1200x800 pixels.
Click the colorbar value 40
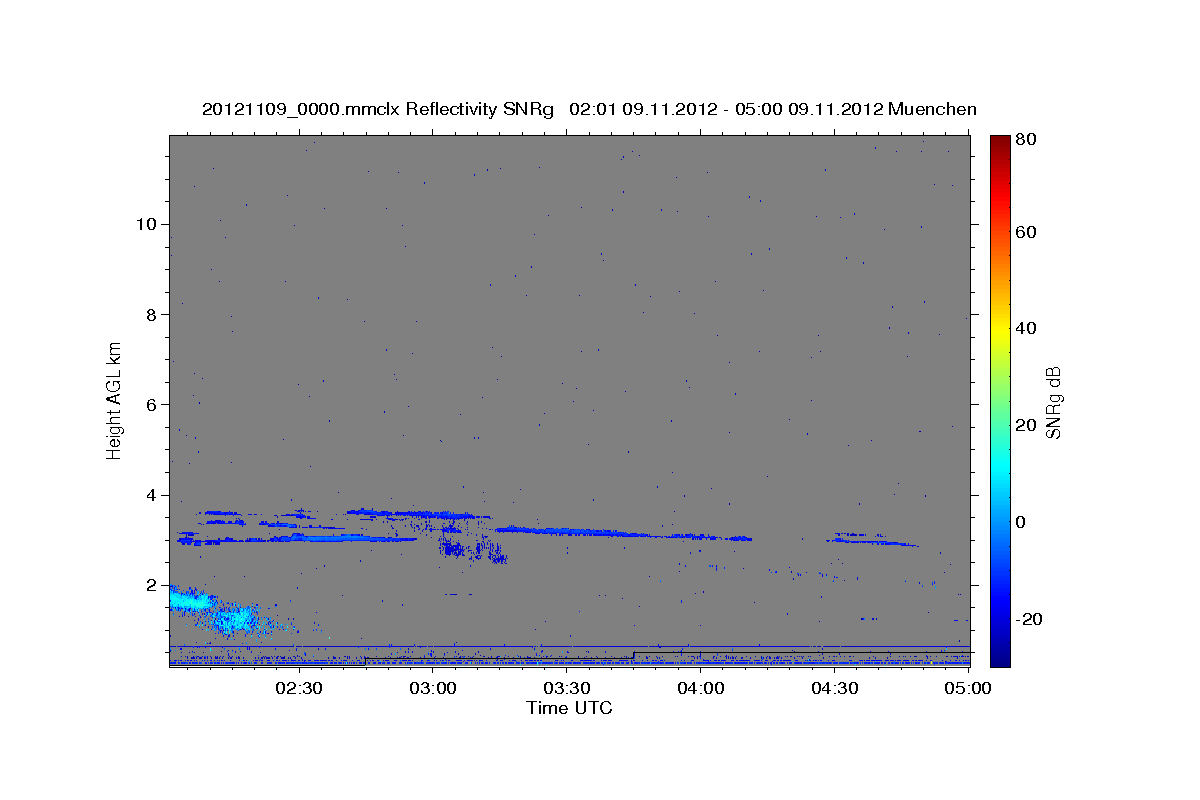1026,328
